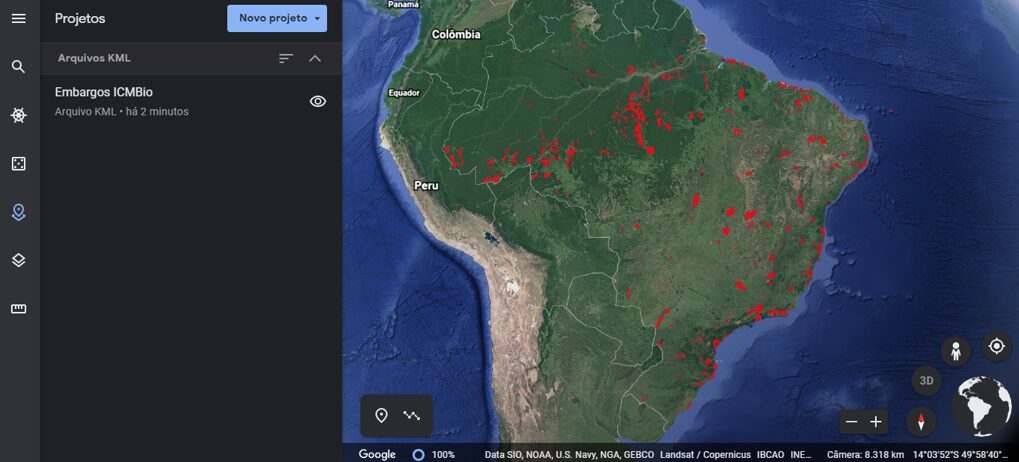1019x462 pixels.
Task: Hide the Embargos ICMBio KML layer
Action: 318,101
